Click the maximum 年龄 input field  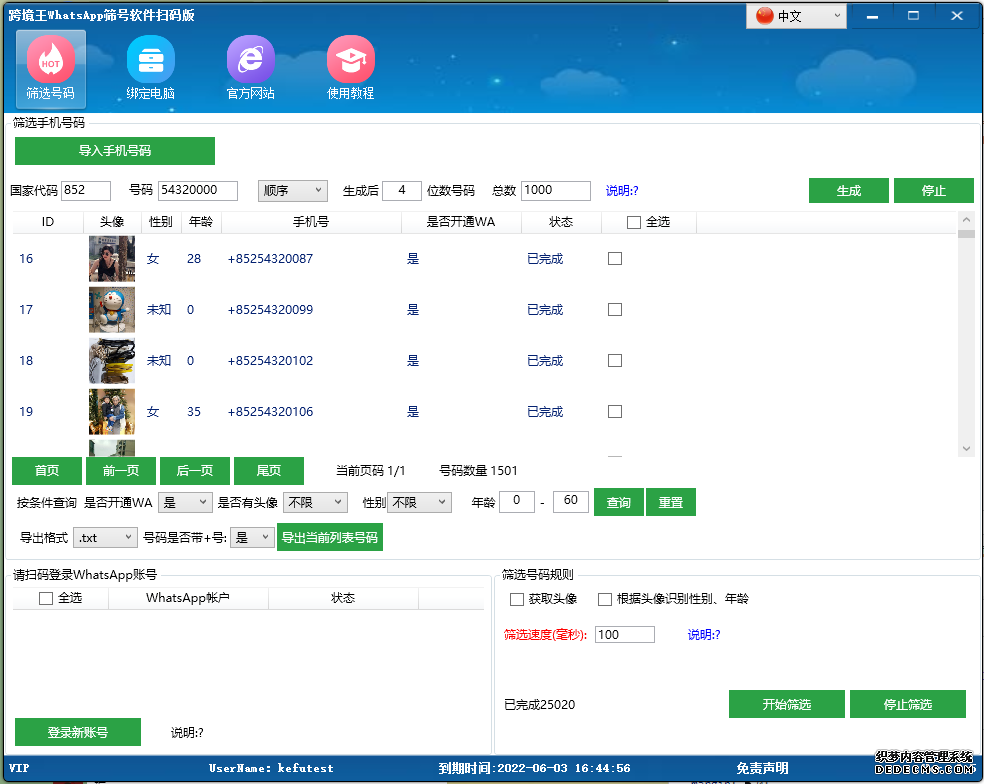(x=570, y=502)
